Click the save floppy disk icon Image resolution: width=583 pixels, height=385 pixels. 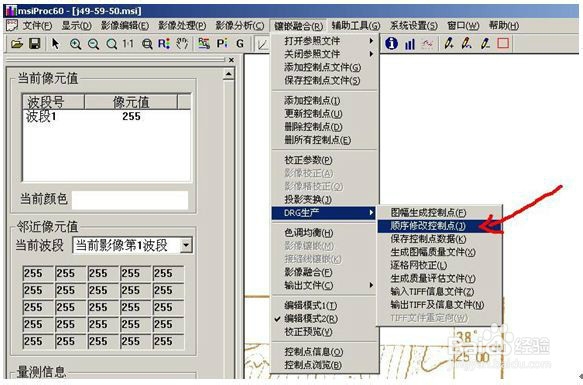point(35,44)
